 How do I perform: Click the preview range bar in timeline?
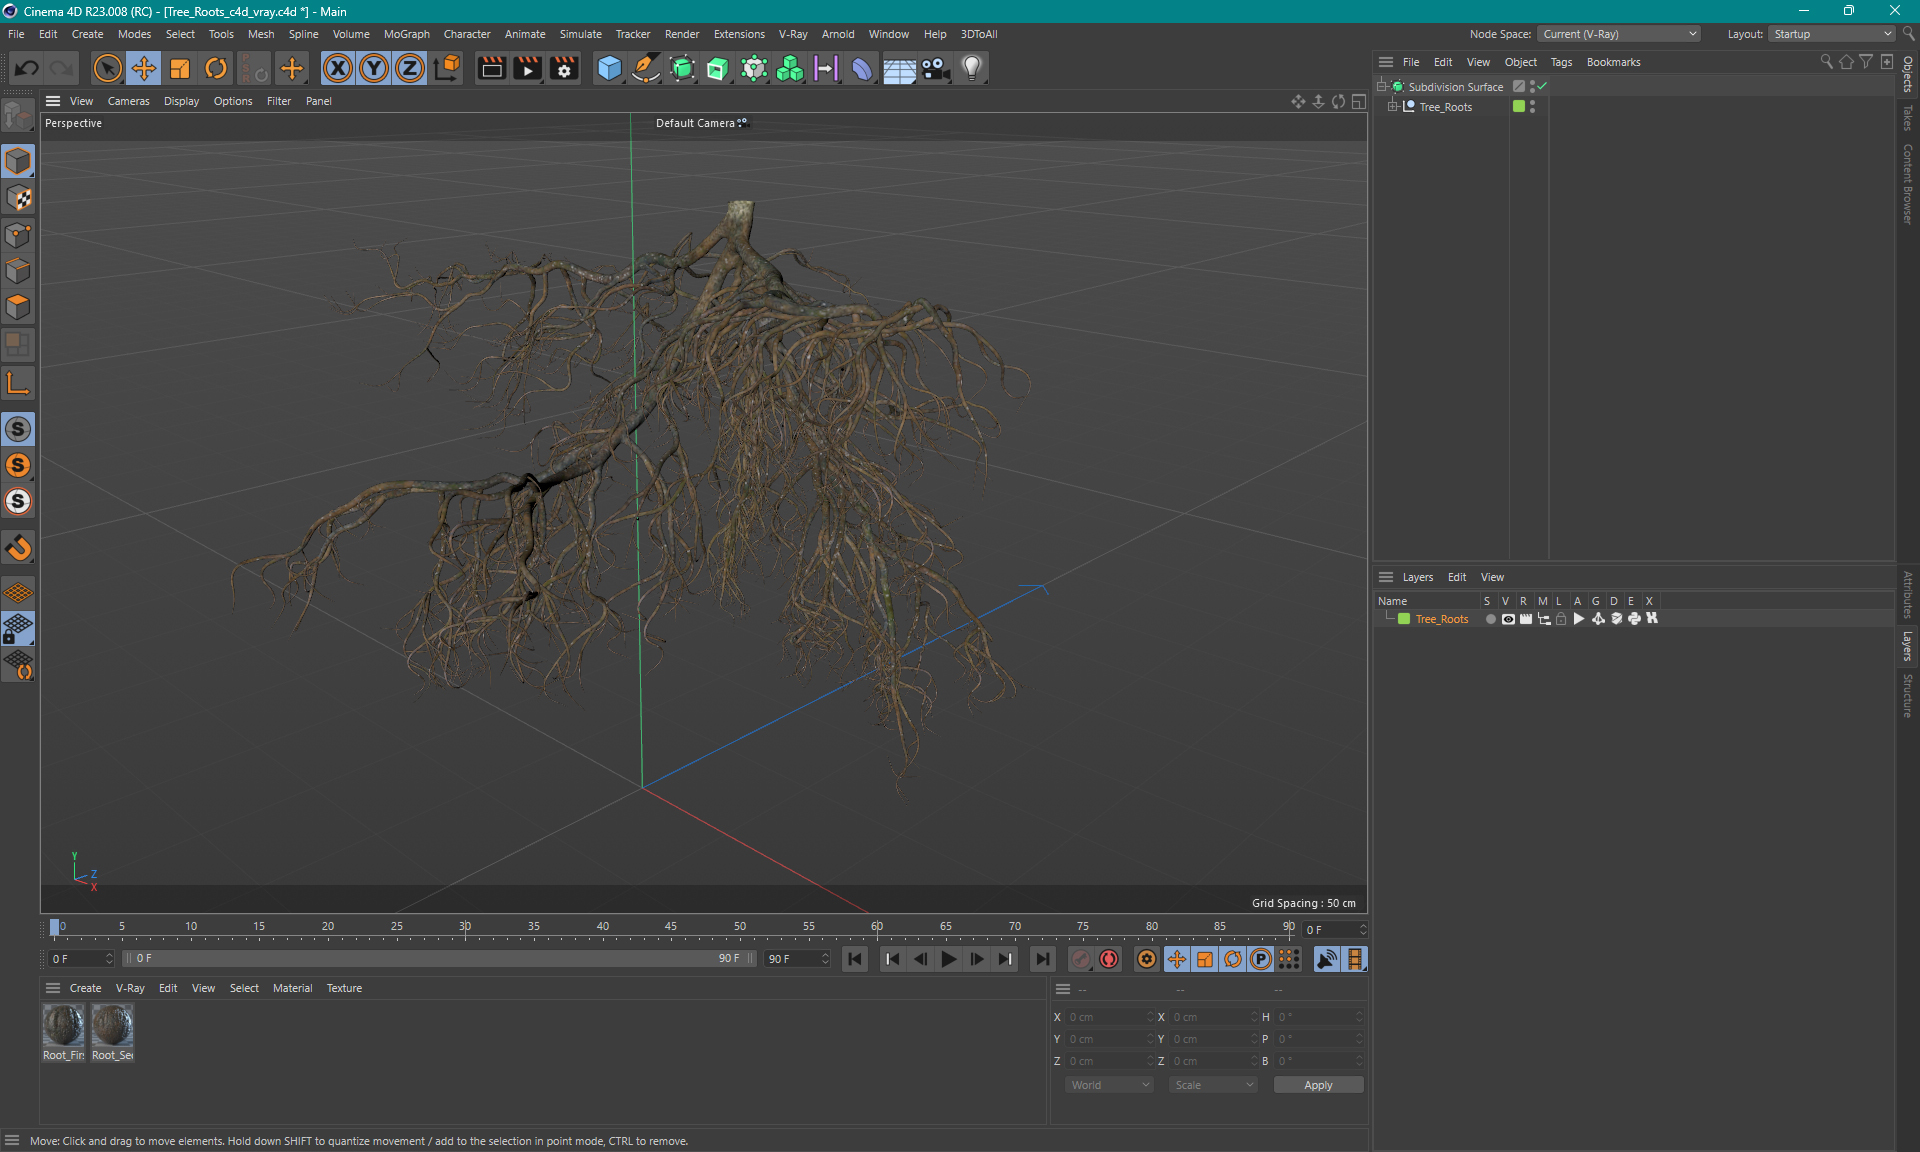click(x=439, y=959)
